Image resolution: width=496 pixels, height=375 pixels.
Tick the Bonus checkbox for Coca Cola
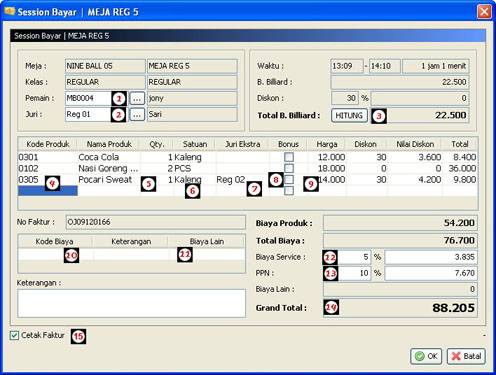click(289, 157)
